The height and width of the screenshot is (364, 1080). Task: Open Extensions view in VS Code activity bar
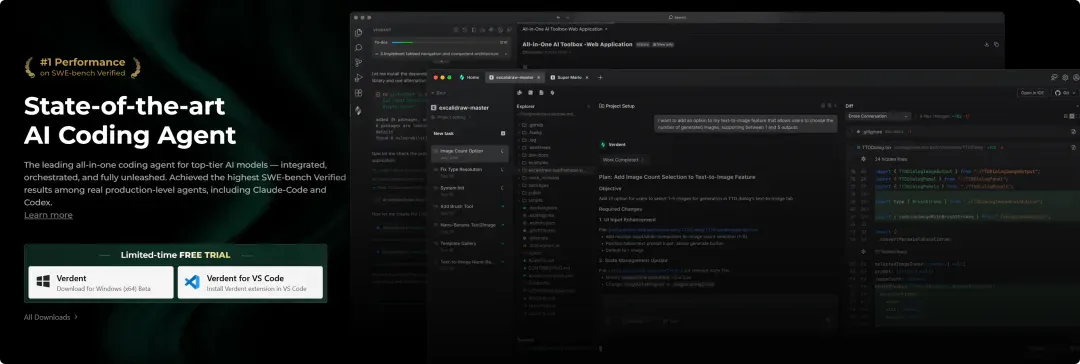358,93
